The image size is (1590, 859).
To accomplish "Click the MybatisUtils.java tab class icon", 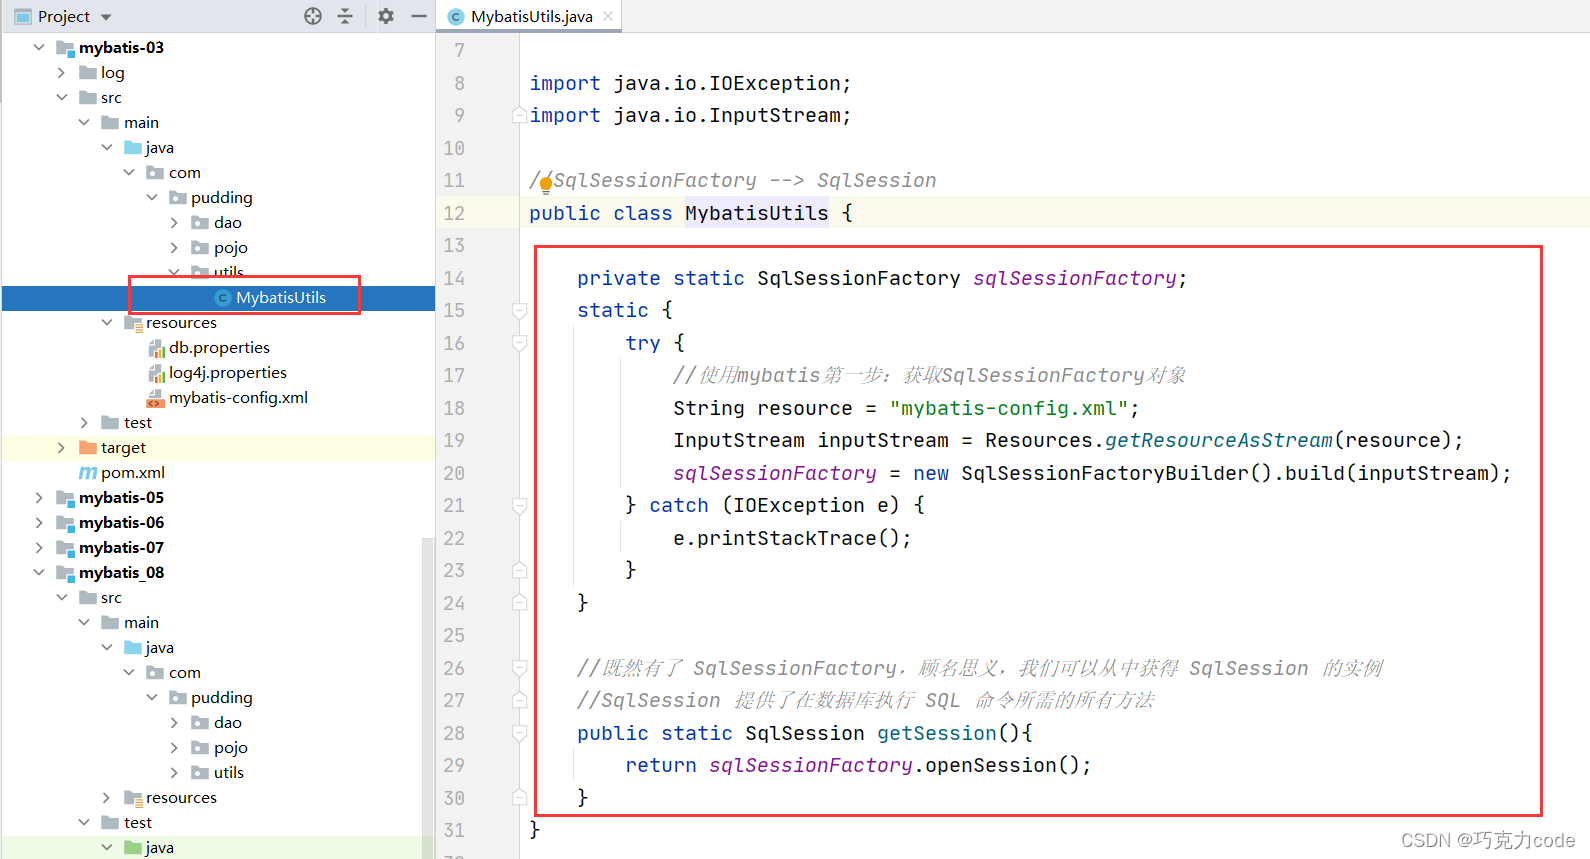I will point(456,16).
